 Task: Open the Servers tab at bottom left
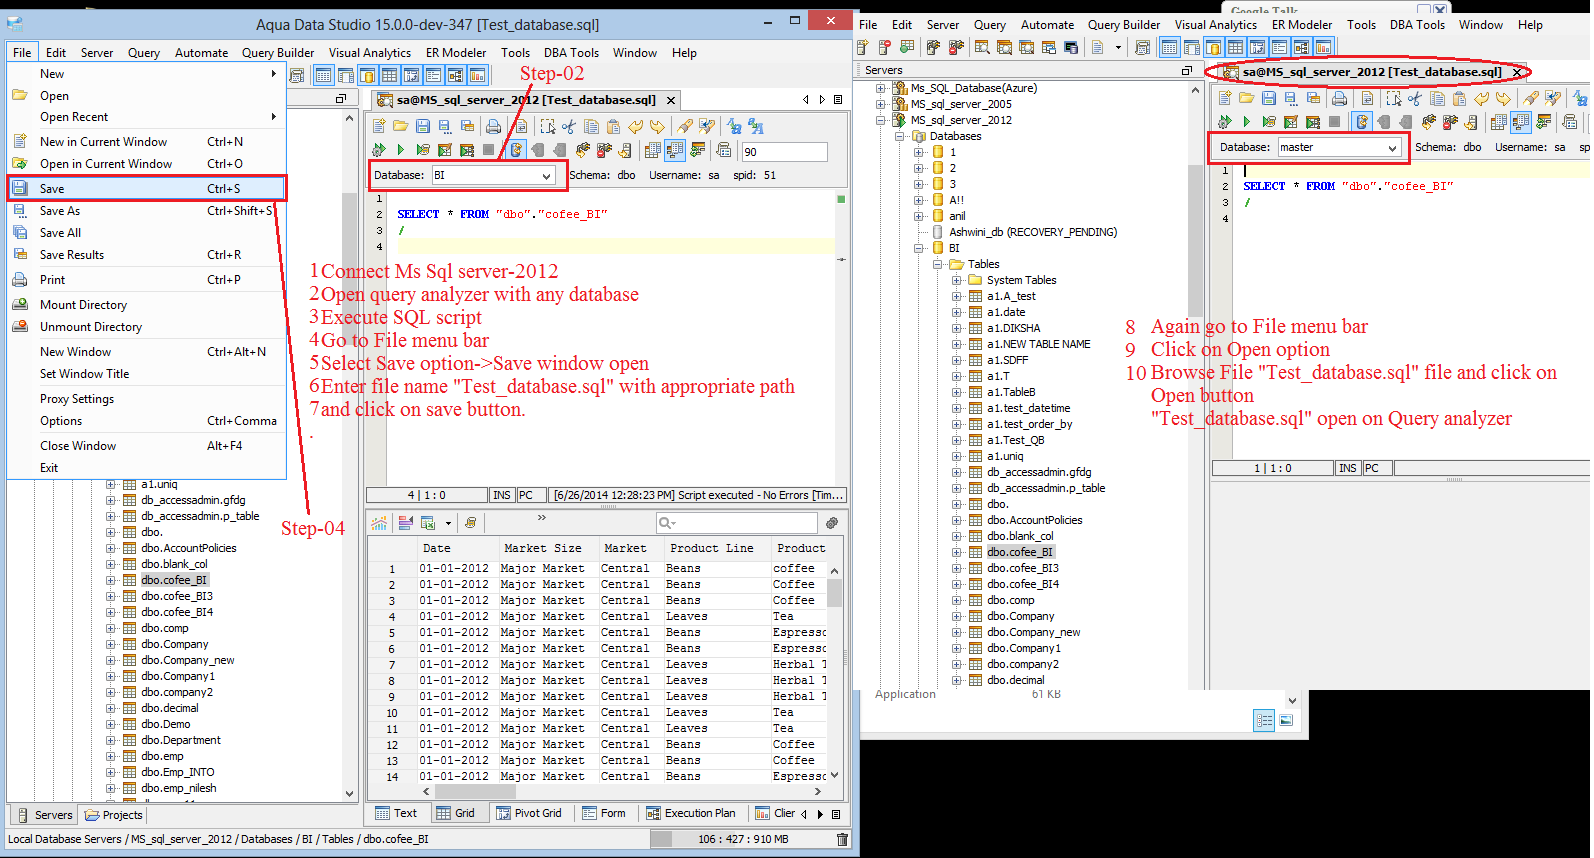(44, 815)
